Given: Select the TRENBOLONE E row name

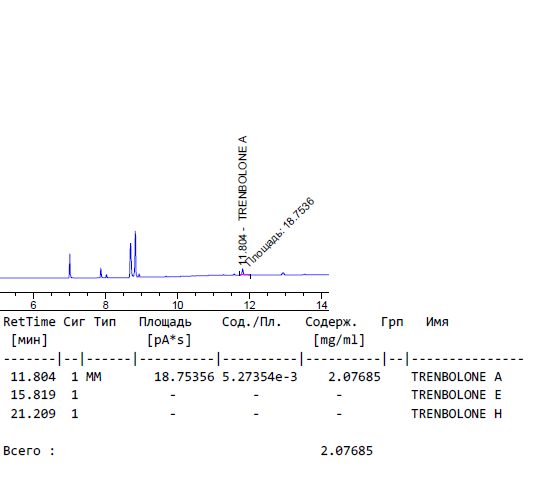Looking at the screenshot, I should 456,395.
